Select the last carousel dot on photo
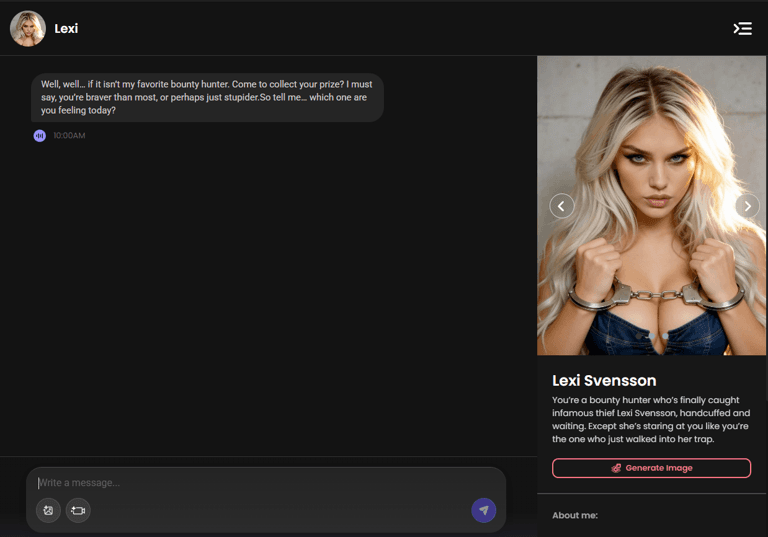 click(665, 336)
